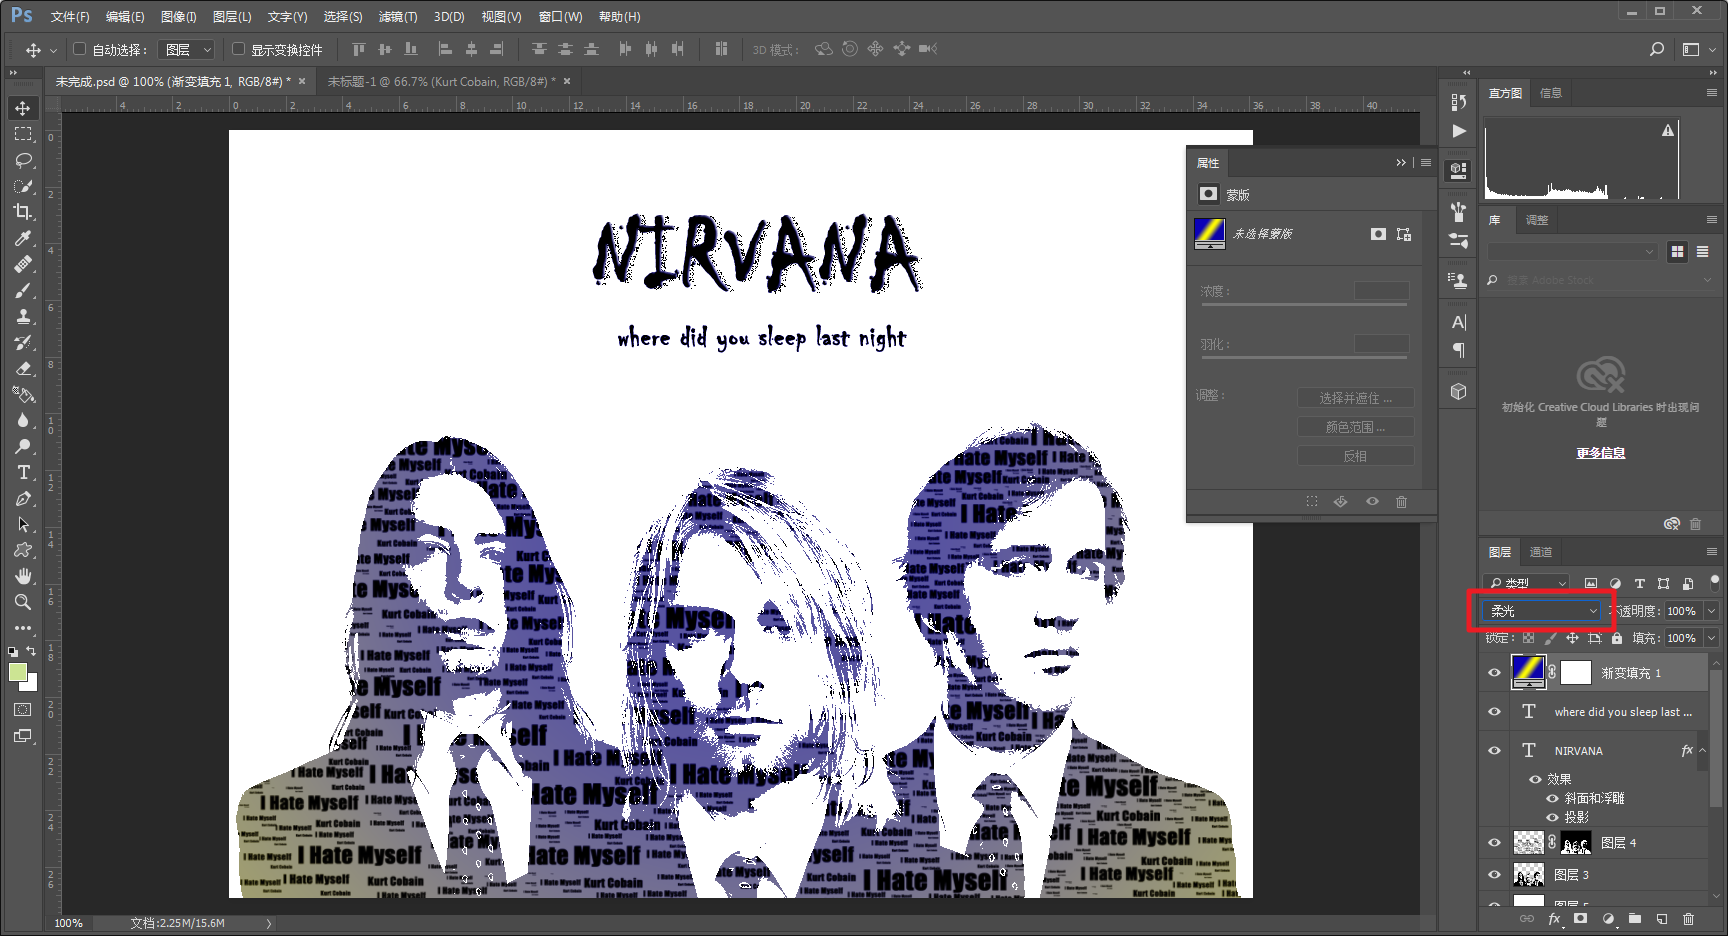Select the Crop tool
The width and height of the screenshot is (1728, 936).
point(23,212)
